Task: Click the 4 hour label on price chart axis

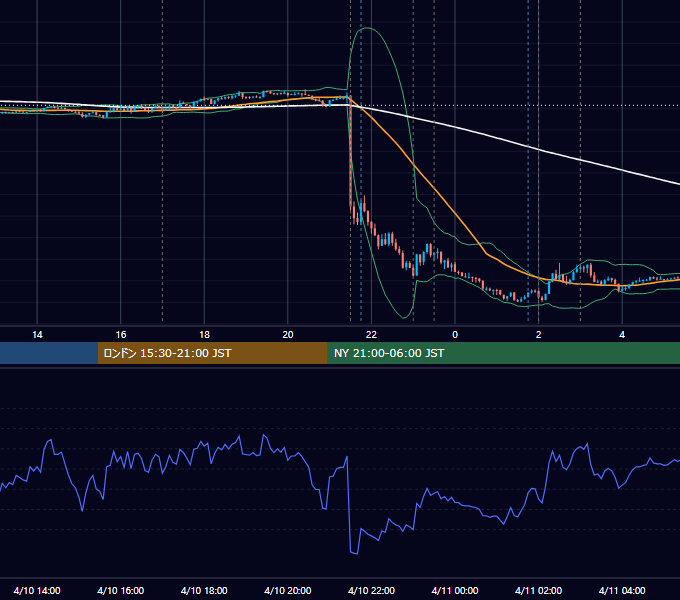Action: pos(622,335)
